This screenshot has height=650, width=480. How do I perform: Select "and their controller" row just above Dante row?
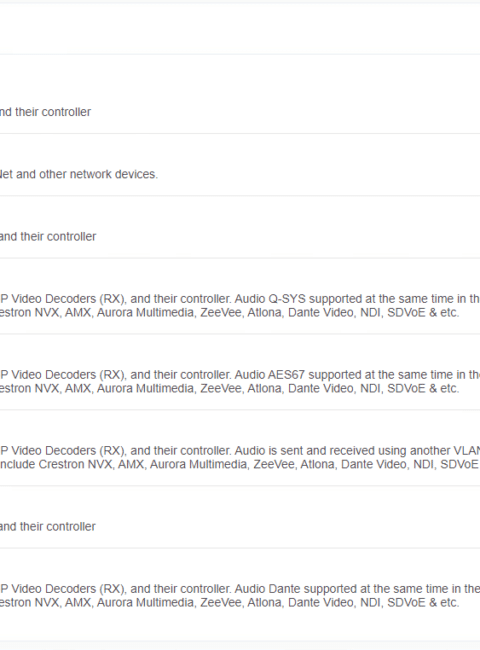coord(240,517)
